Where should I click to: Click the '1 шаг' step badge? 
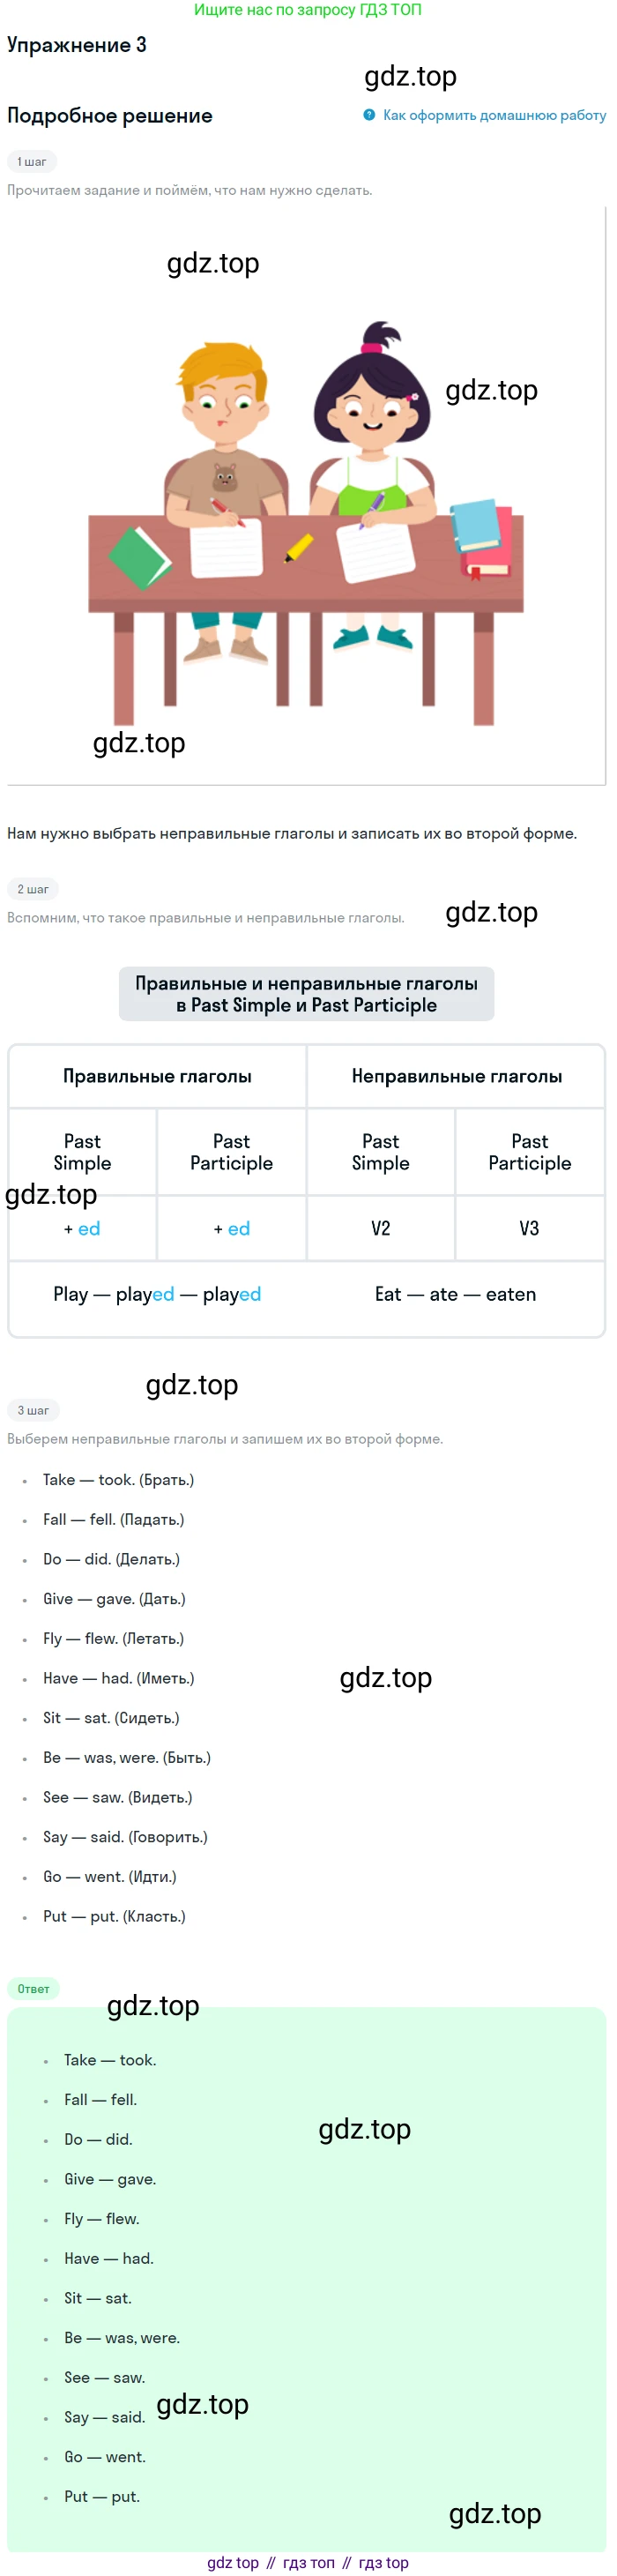[32, 161]
